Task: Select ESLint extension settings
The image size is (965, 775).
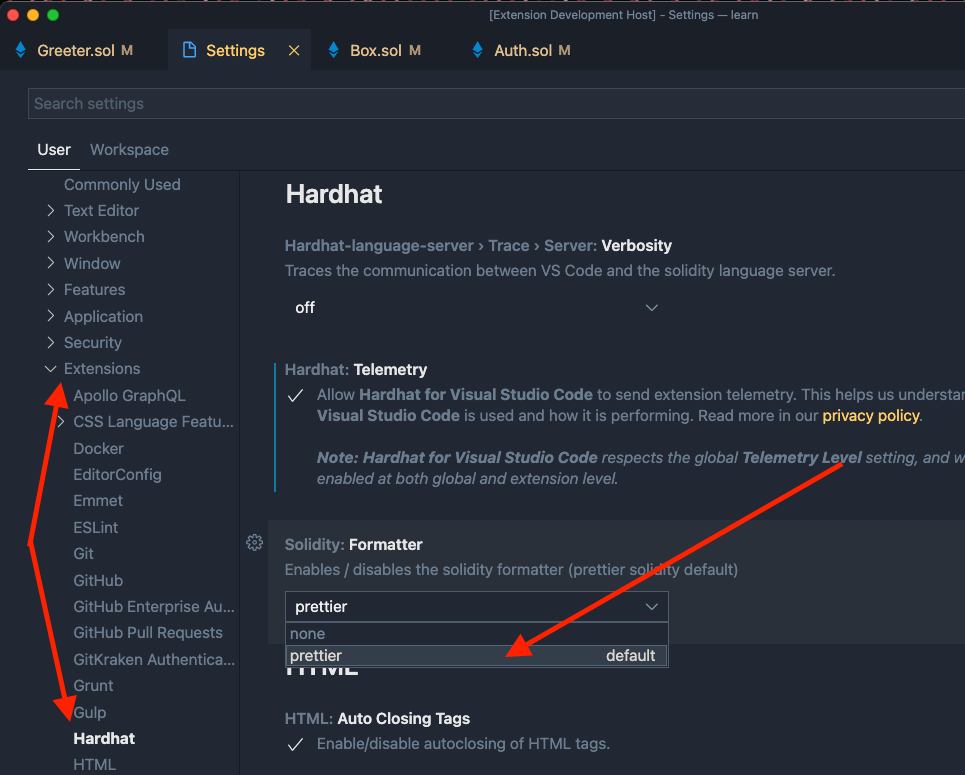Action: coord(95,528)
